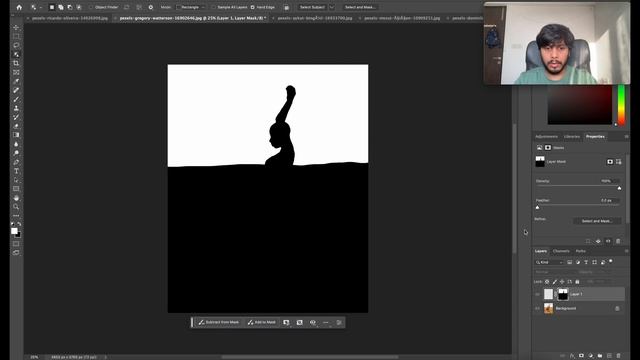Toggle layer filtering switch in Layers panel

pos(611,261)
